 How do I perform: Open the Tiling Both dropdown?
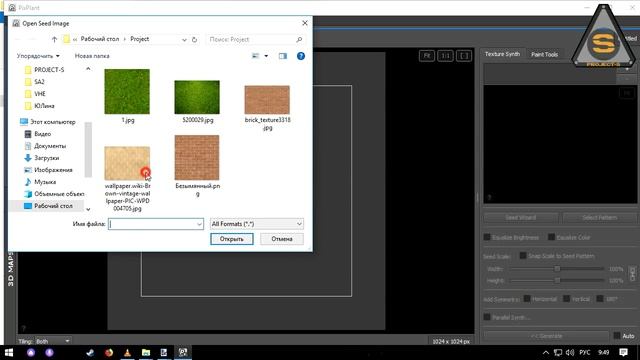[x=53, y=341]
